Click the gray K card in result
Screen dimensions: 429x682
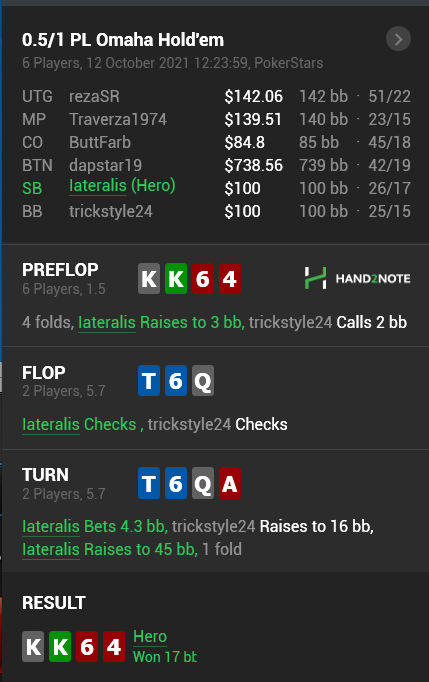click(x=33, y=646)
